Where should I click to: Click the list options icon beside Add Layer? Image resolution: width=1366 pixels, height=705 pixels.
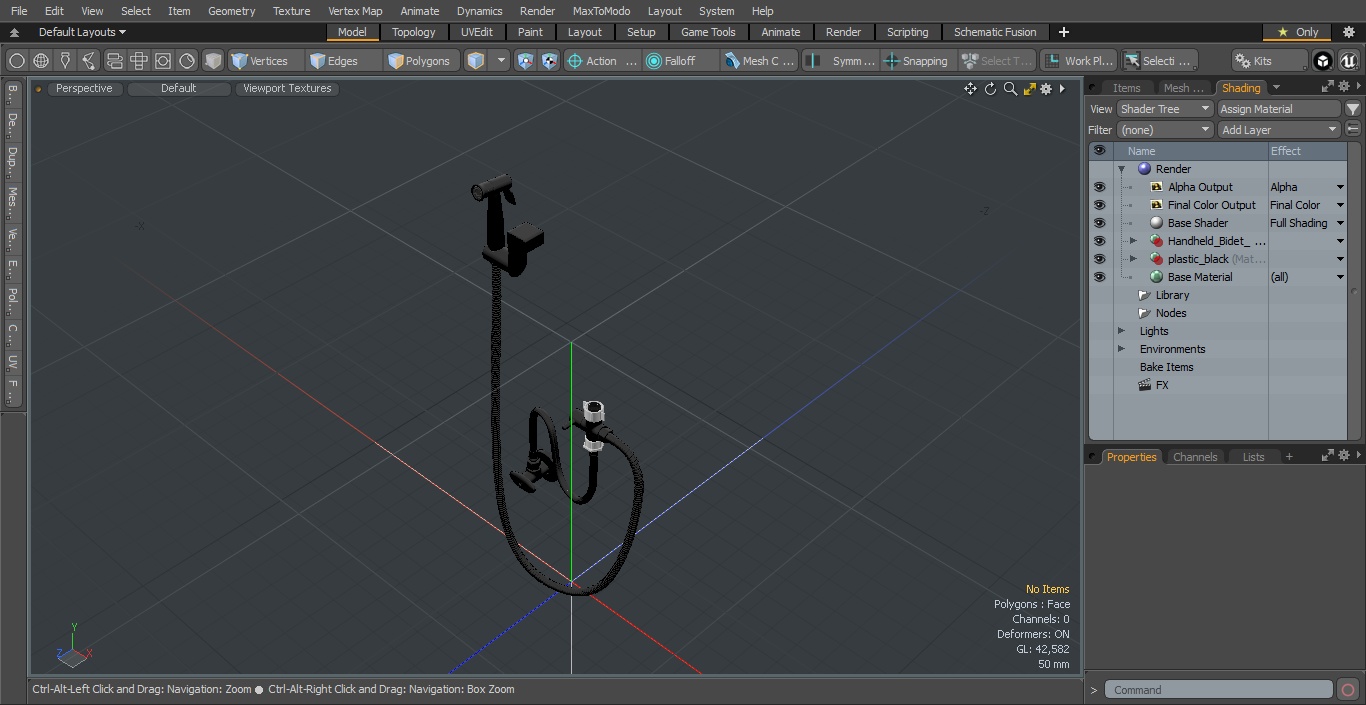tap(1353, 130)
